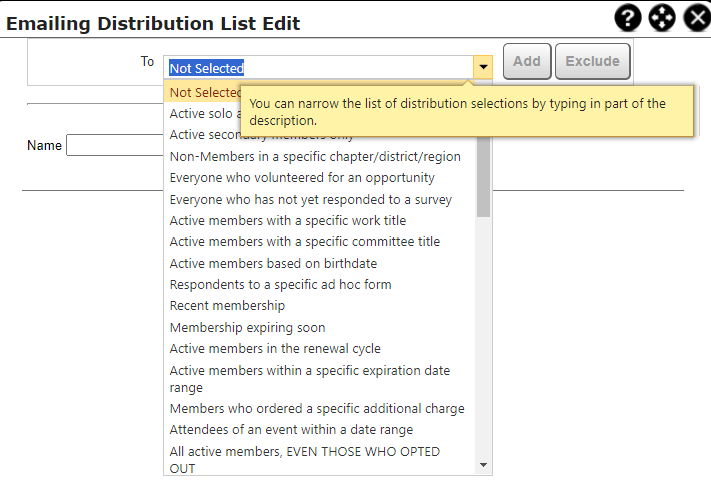Select Not Selected option in list
The image size is (711, 484).
click(202, 93)
